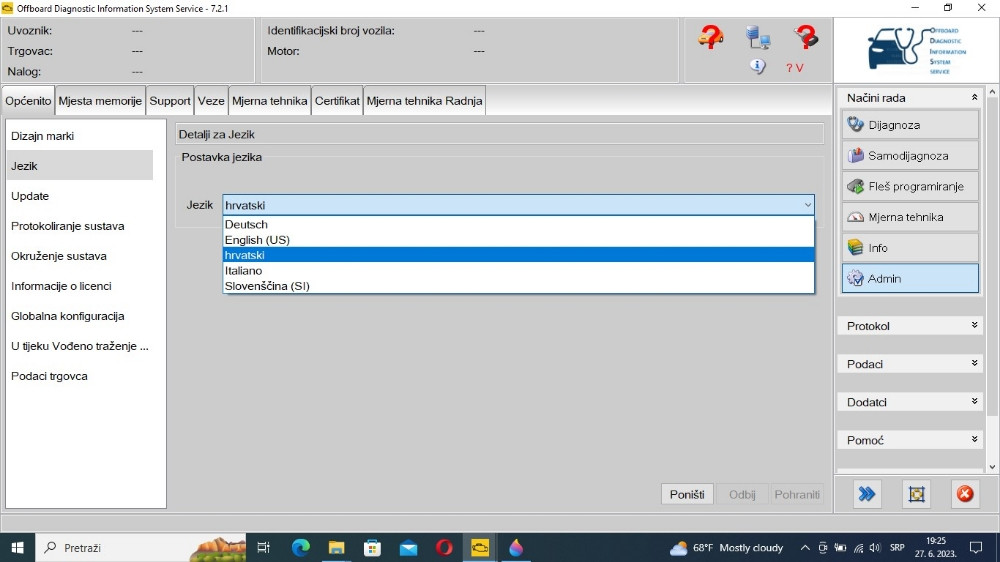The height and width of the screenshot is (562, 1000).
Task: Open Samodijagnoza mode
Action: (x=910, y=156)
